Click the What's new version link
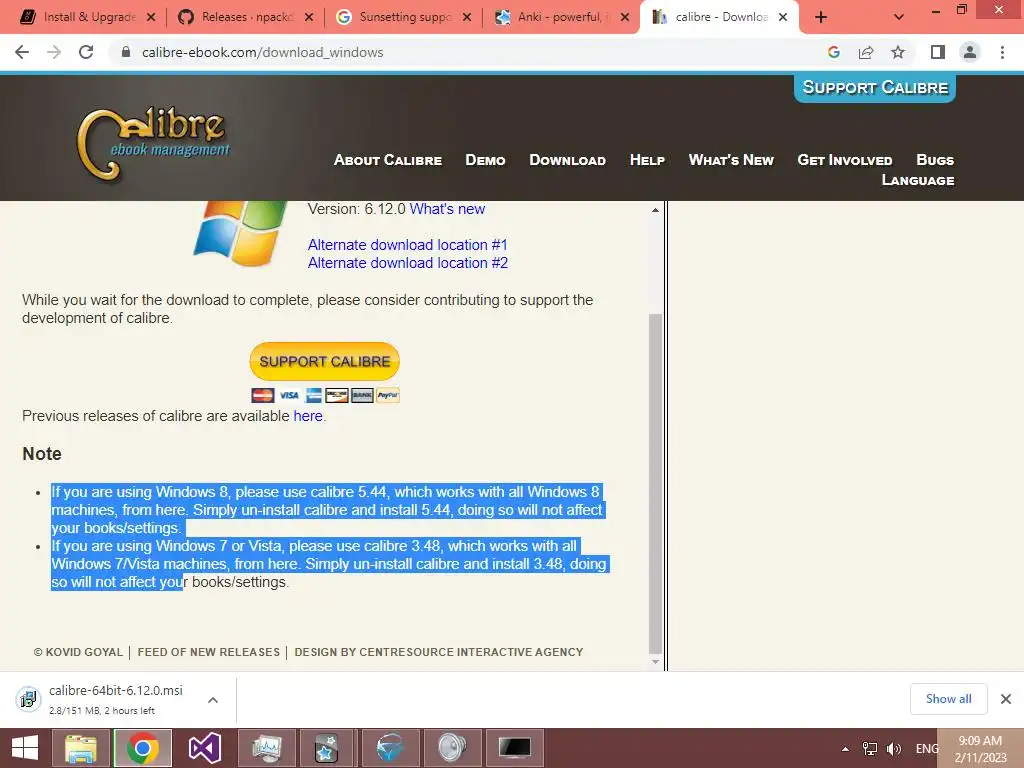The height and width of the screenshot is (768, 1024). pos(447,209)
